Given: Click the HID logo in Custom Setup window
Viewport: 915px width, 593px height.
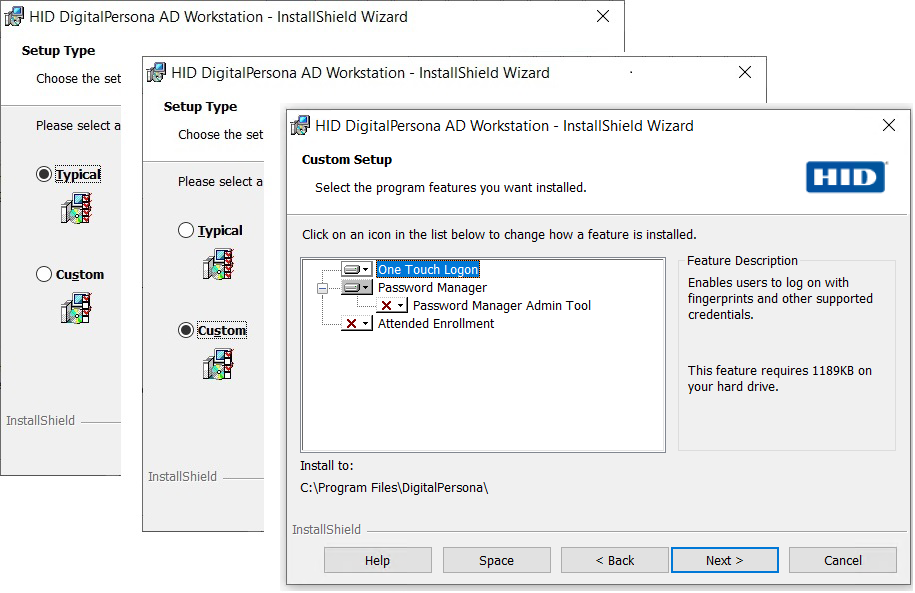Looking at the screenshot, I should (x=846, y=177).
